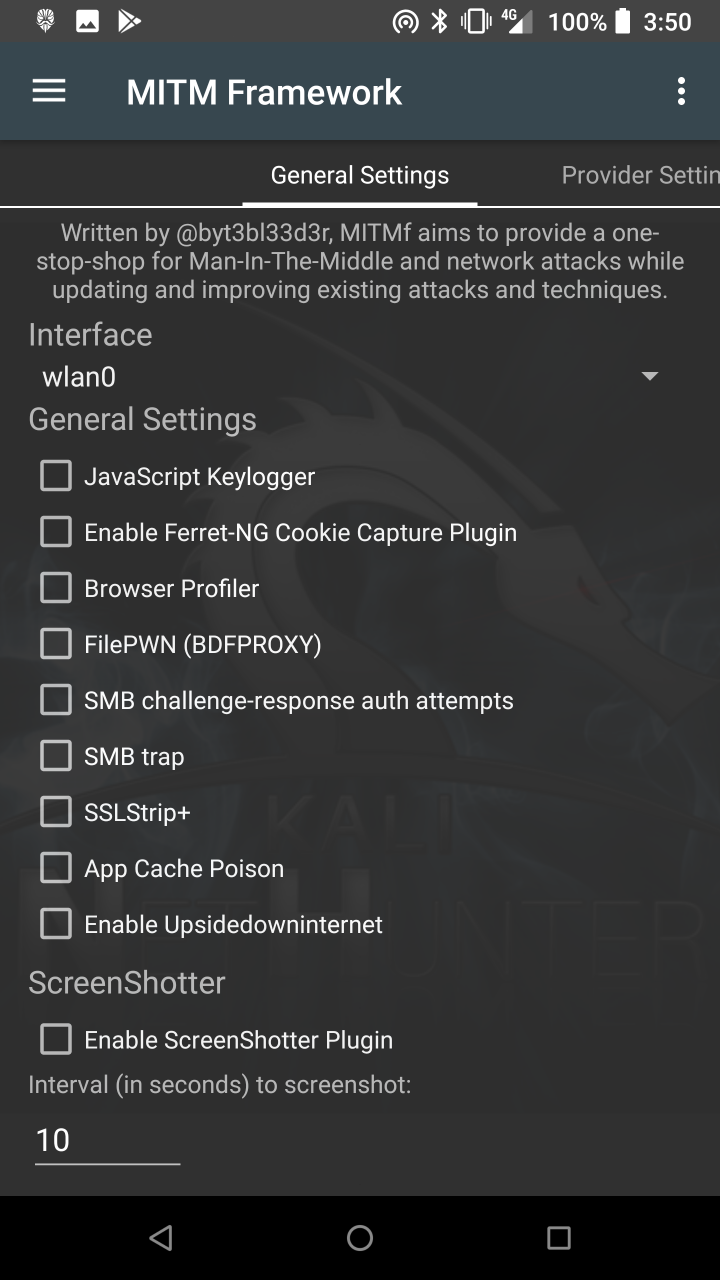Toggle the SSLStrip+ checkbox
The width and height of the screenshot is (720, 1280).
click(x=56, y=812)
